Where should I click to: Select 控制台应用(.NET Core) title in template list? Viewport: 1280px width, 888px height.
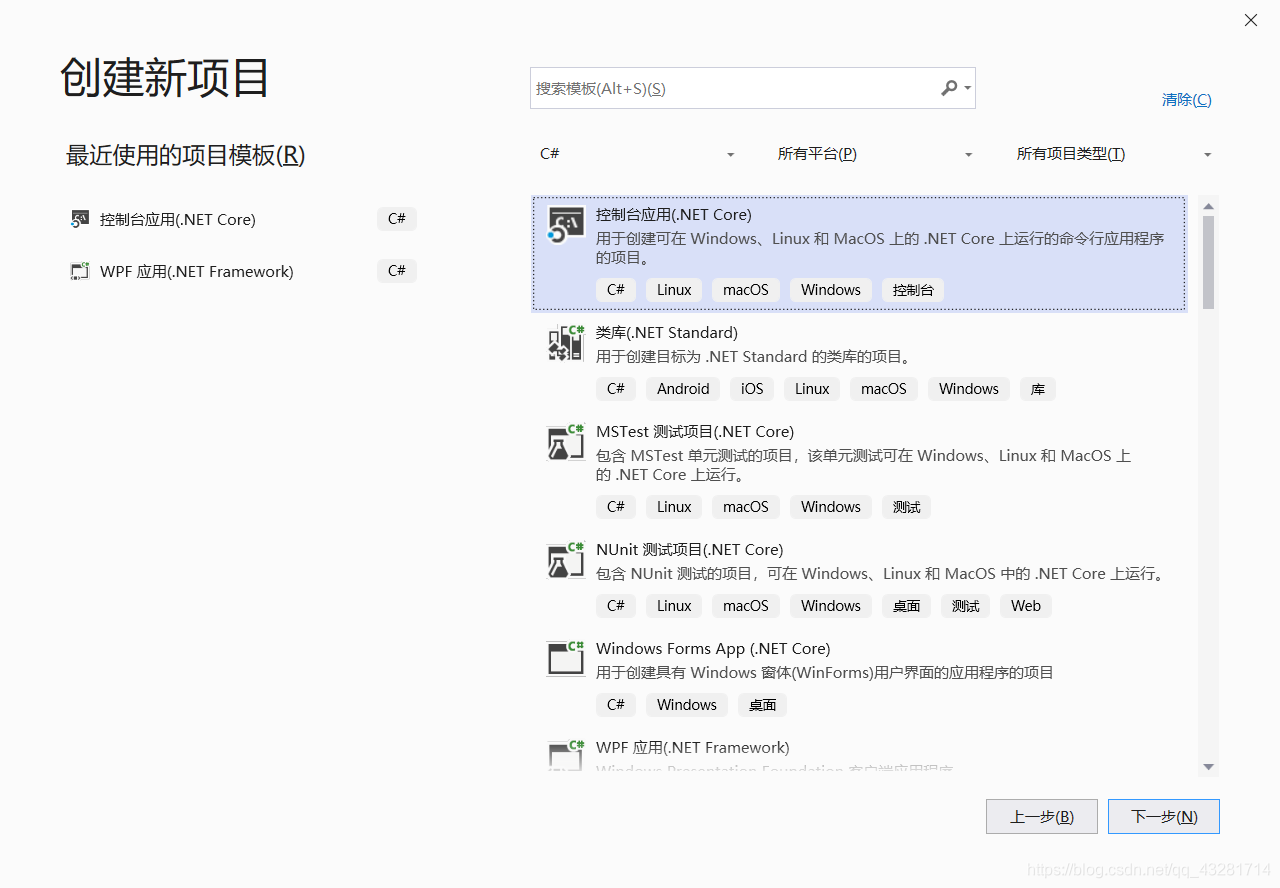click(x=674, y=214)
